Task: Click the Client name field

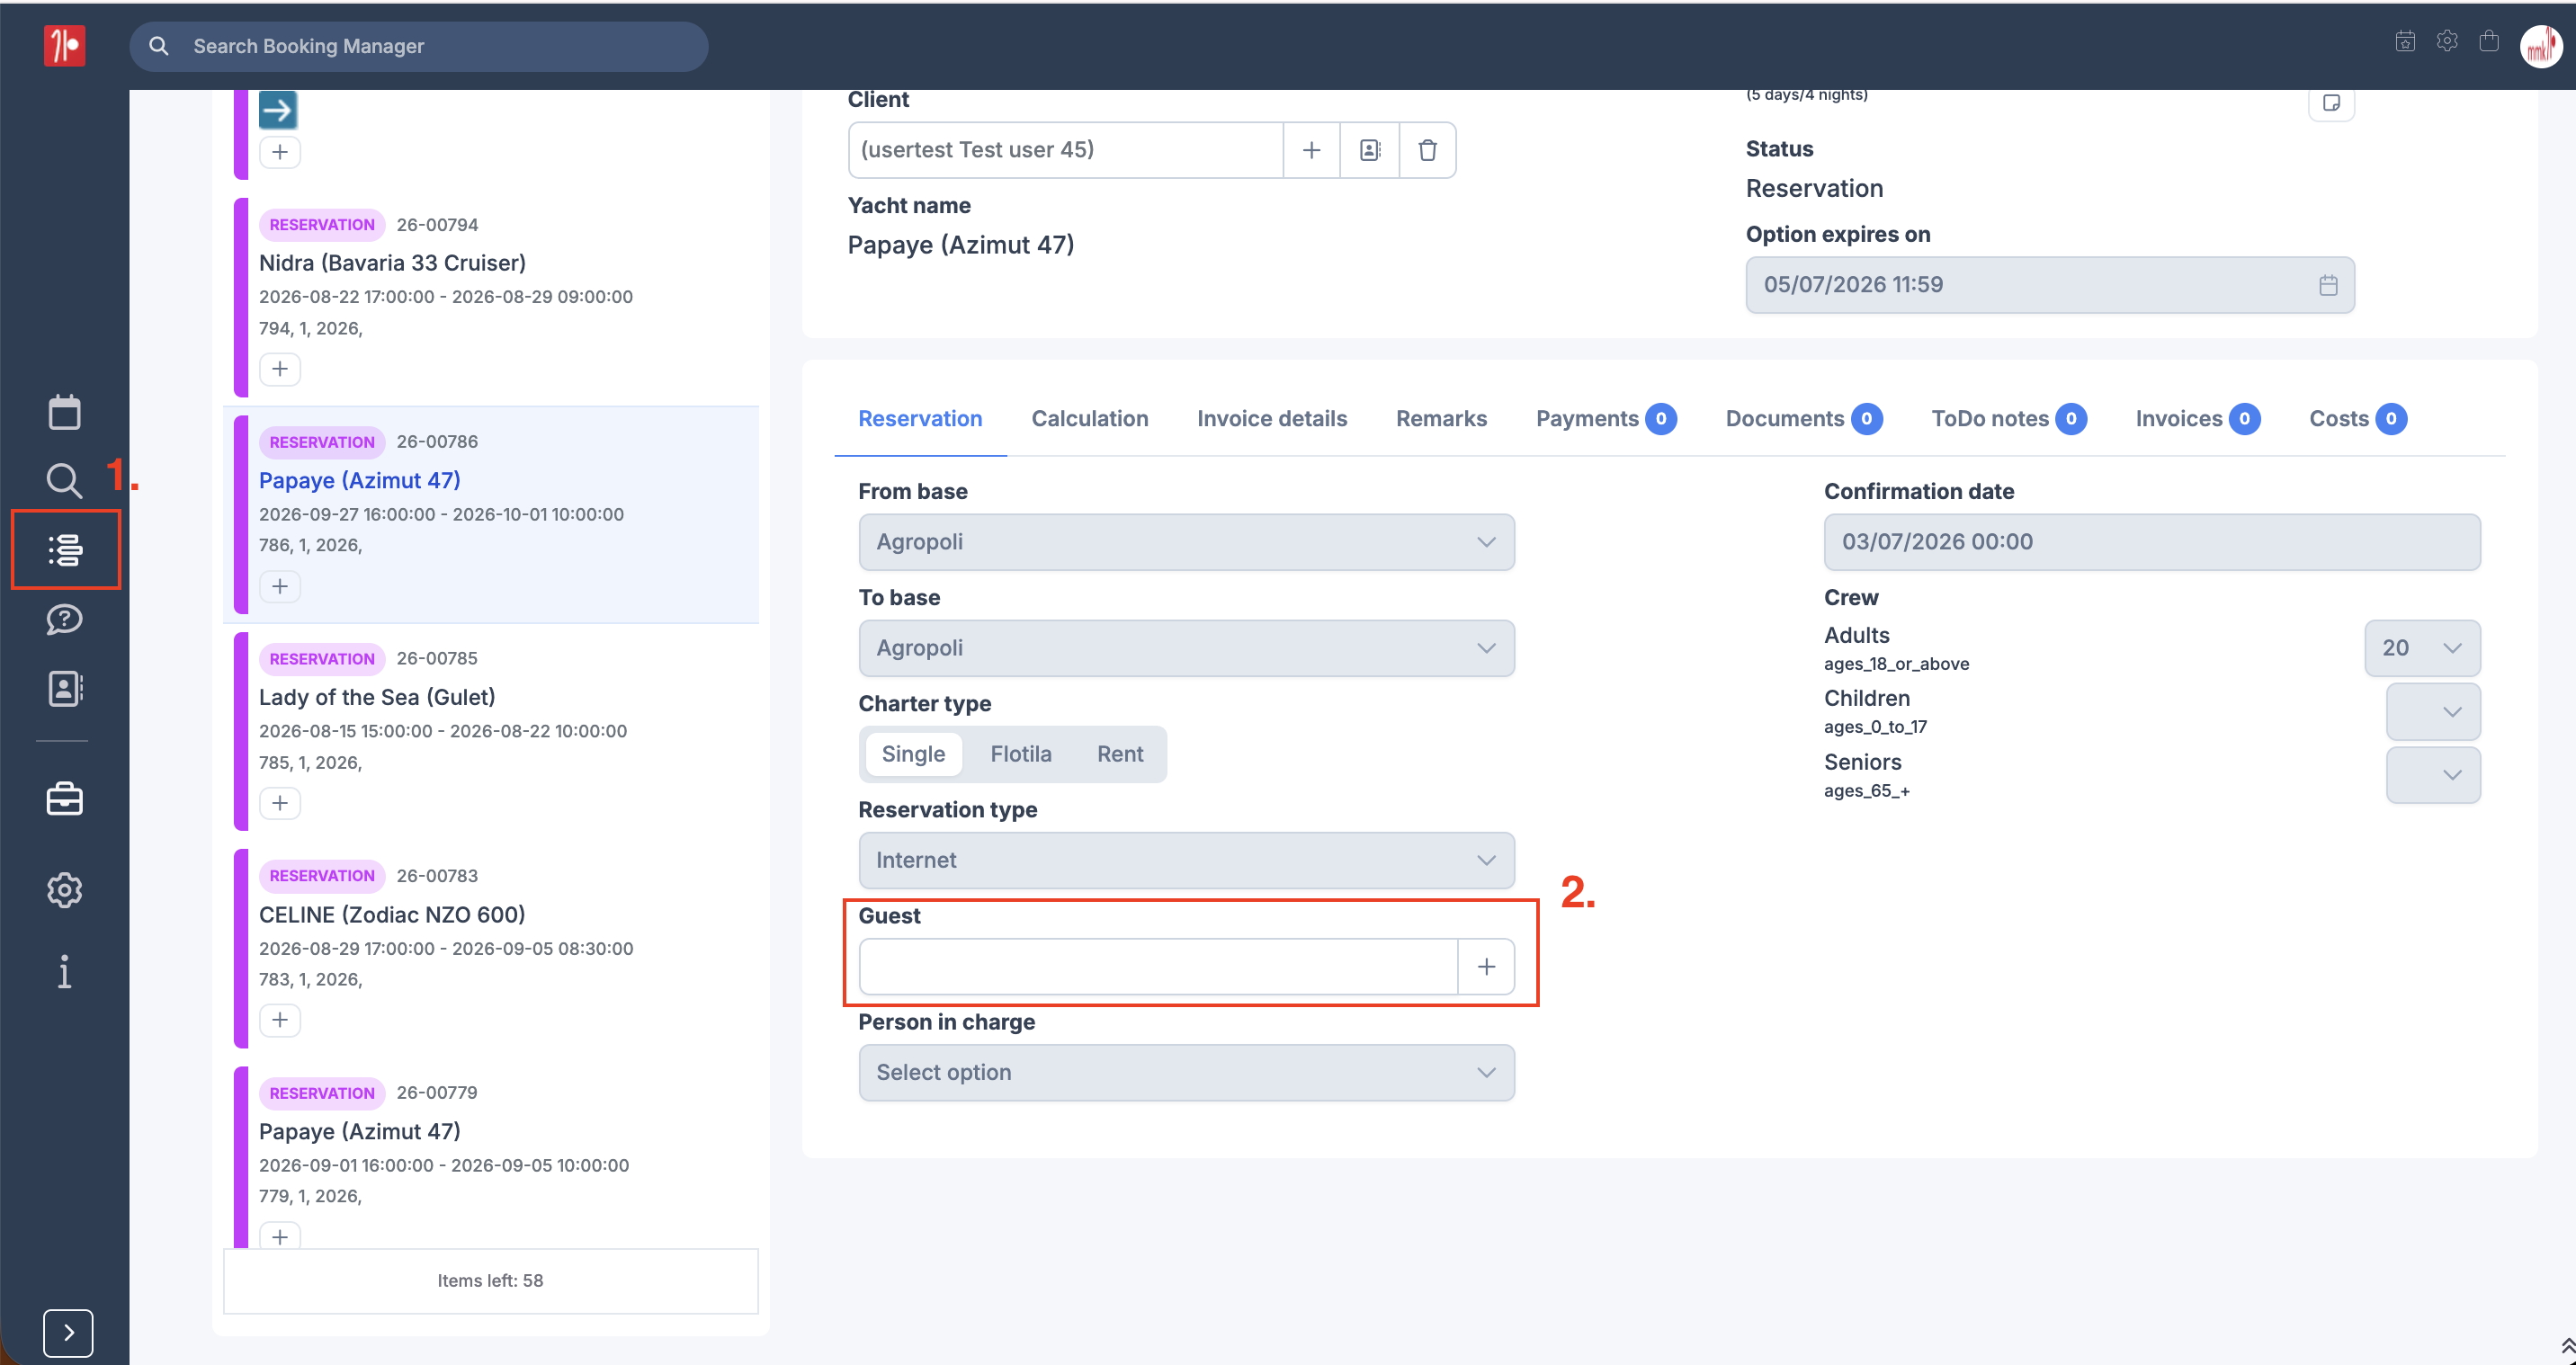Action: coord(1066,150)
